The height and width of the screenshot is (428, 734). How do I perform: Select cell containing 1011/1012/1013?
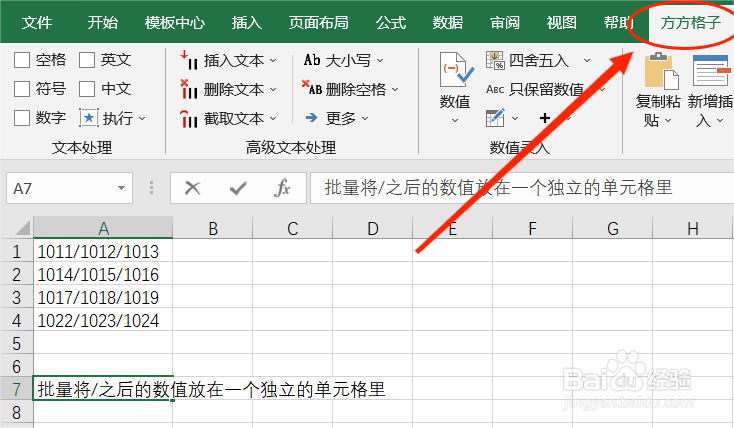pos(103,251)
